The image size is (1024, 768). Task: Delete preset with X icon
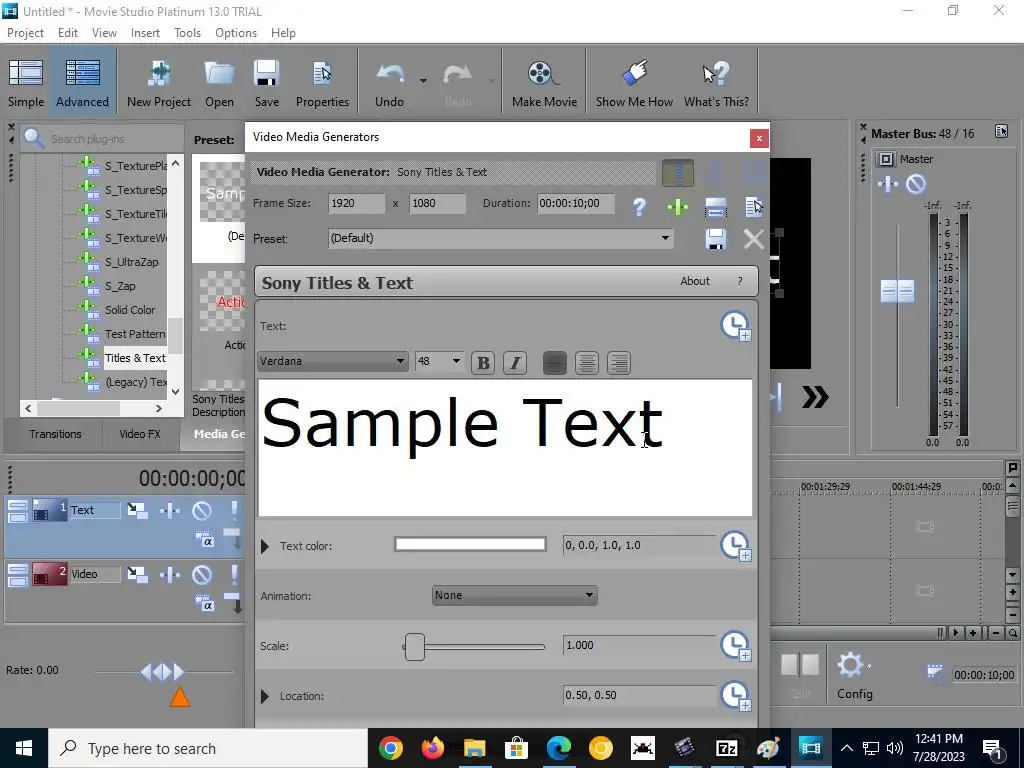pyautogui.click(x=754, y=239)
